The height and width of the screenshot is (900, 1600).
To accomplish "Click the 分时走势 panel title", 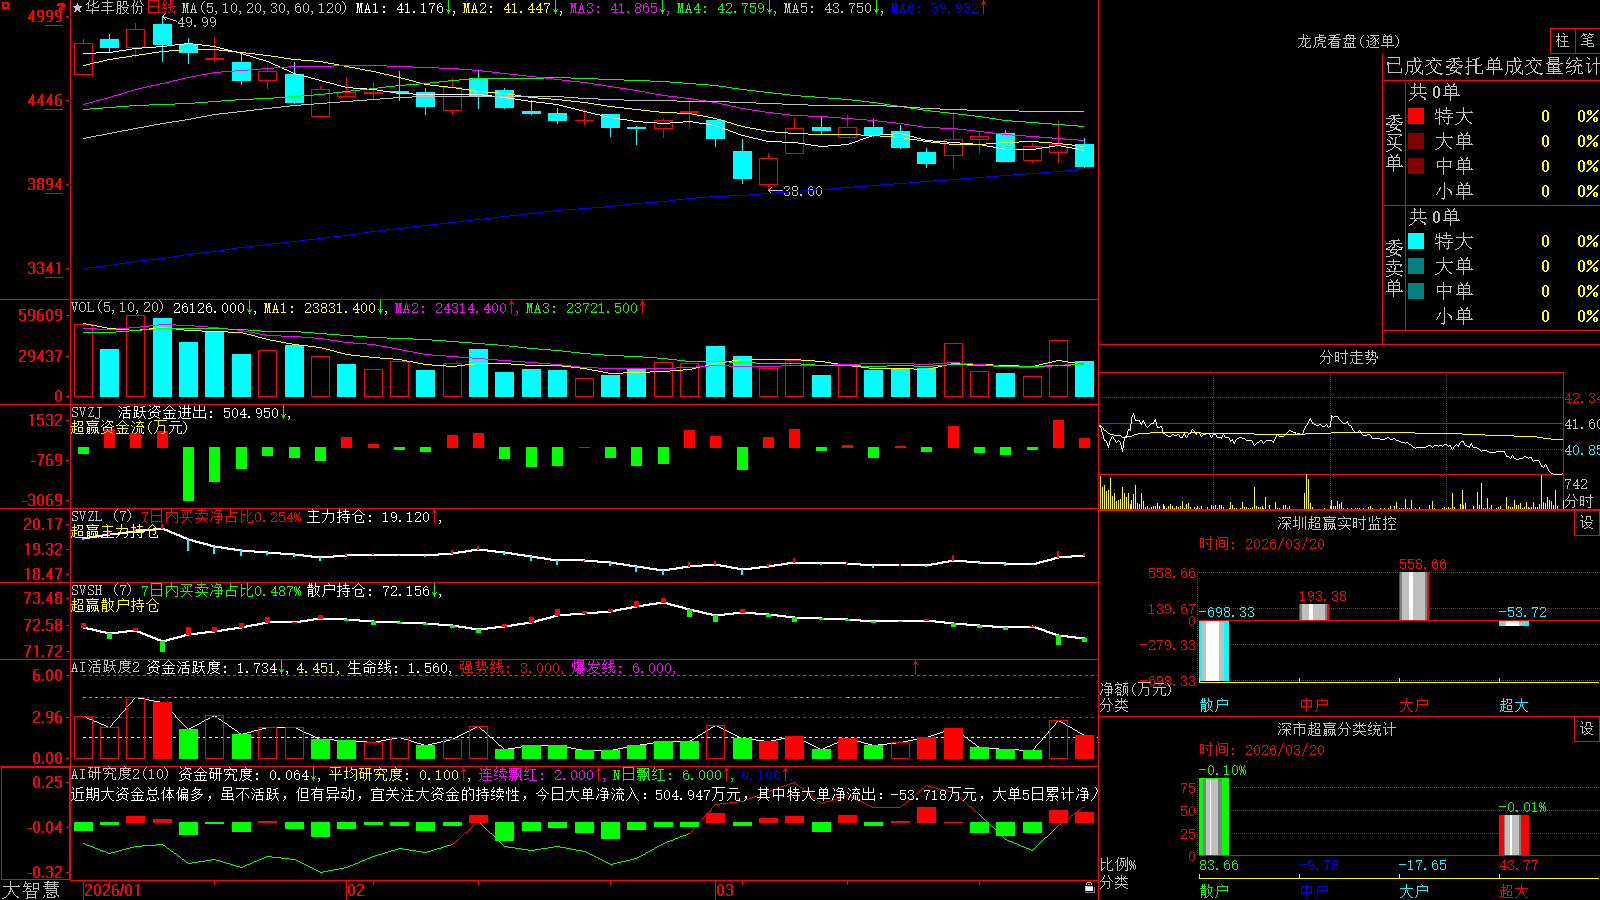I will click(x=1348, y=357).
